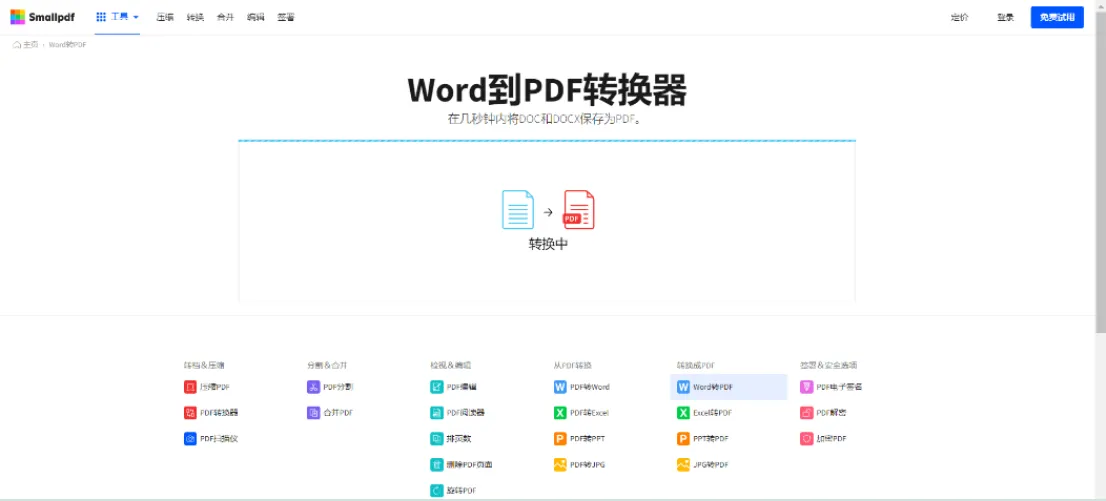Open the PDF转JPG tool icon

560,465
